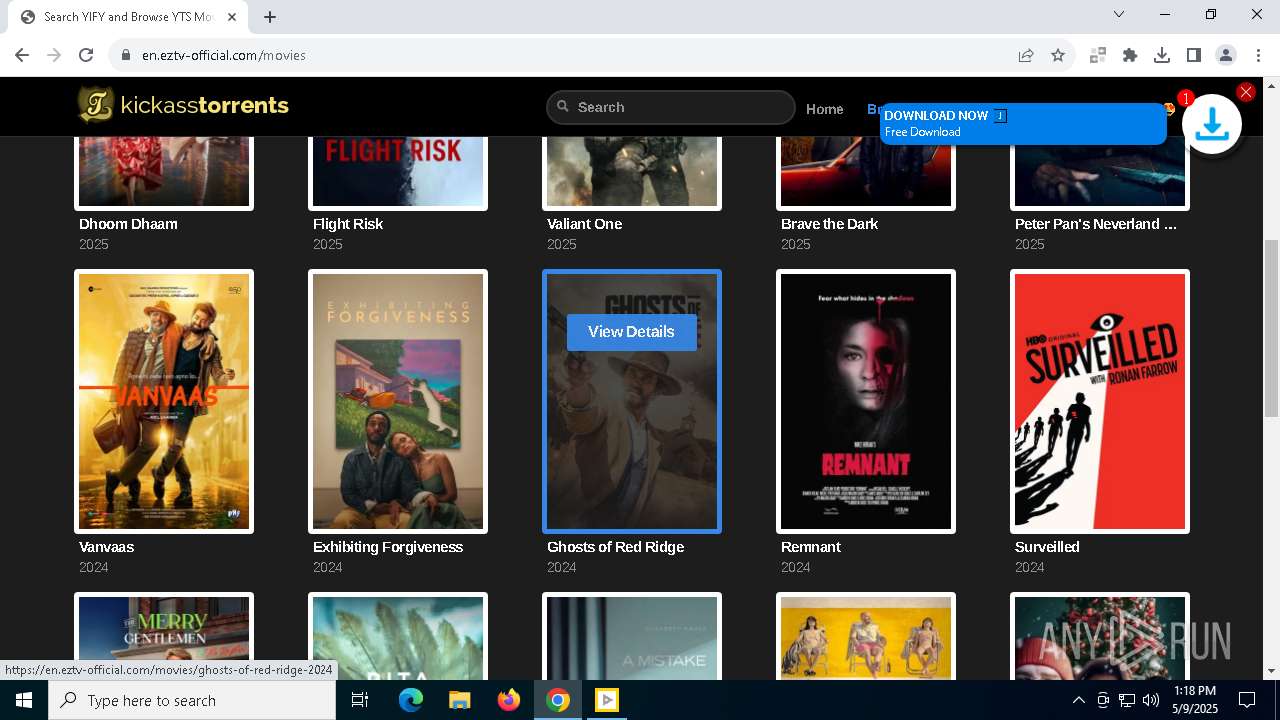Click the Chrome taskbar icon

click(x=558, y=700)
